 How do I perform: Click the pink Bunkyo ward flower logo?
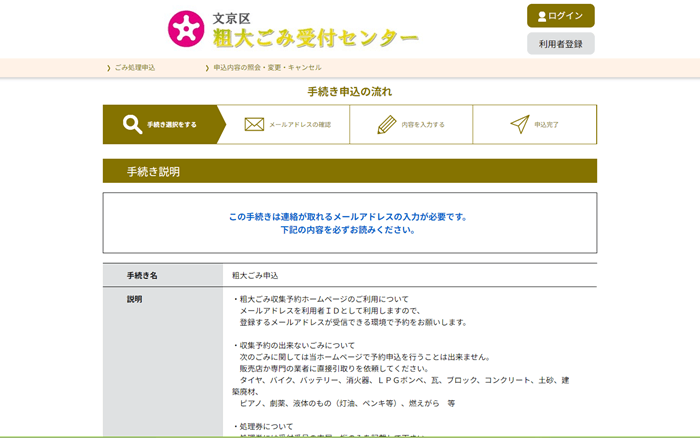click(x=186, y=29)
